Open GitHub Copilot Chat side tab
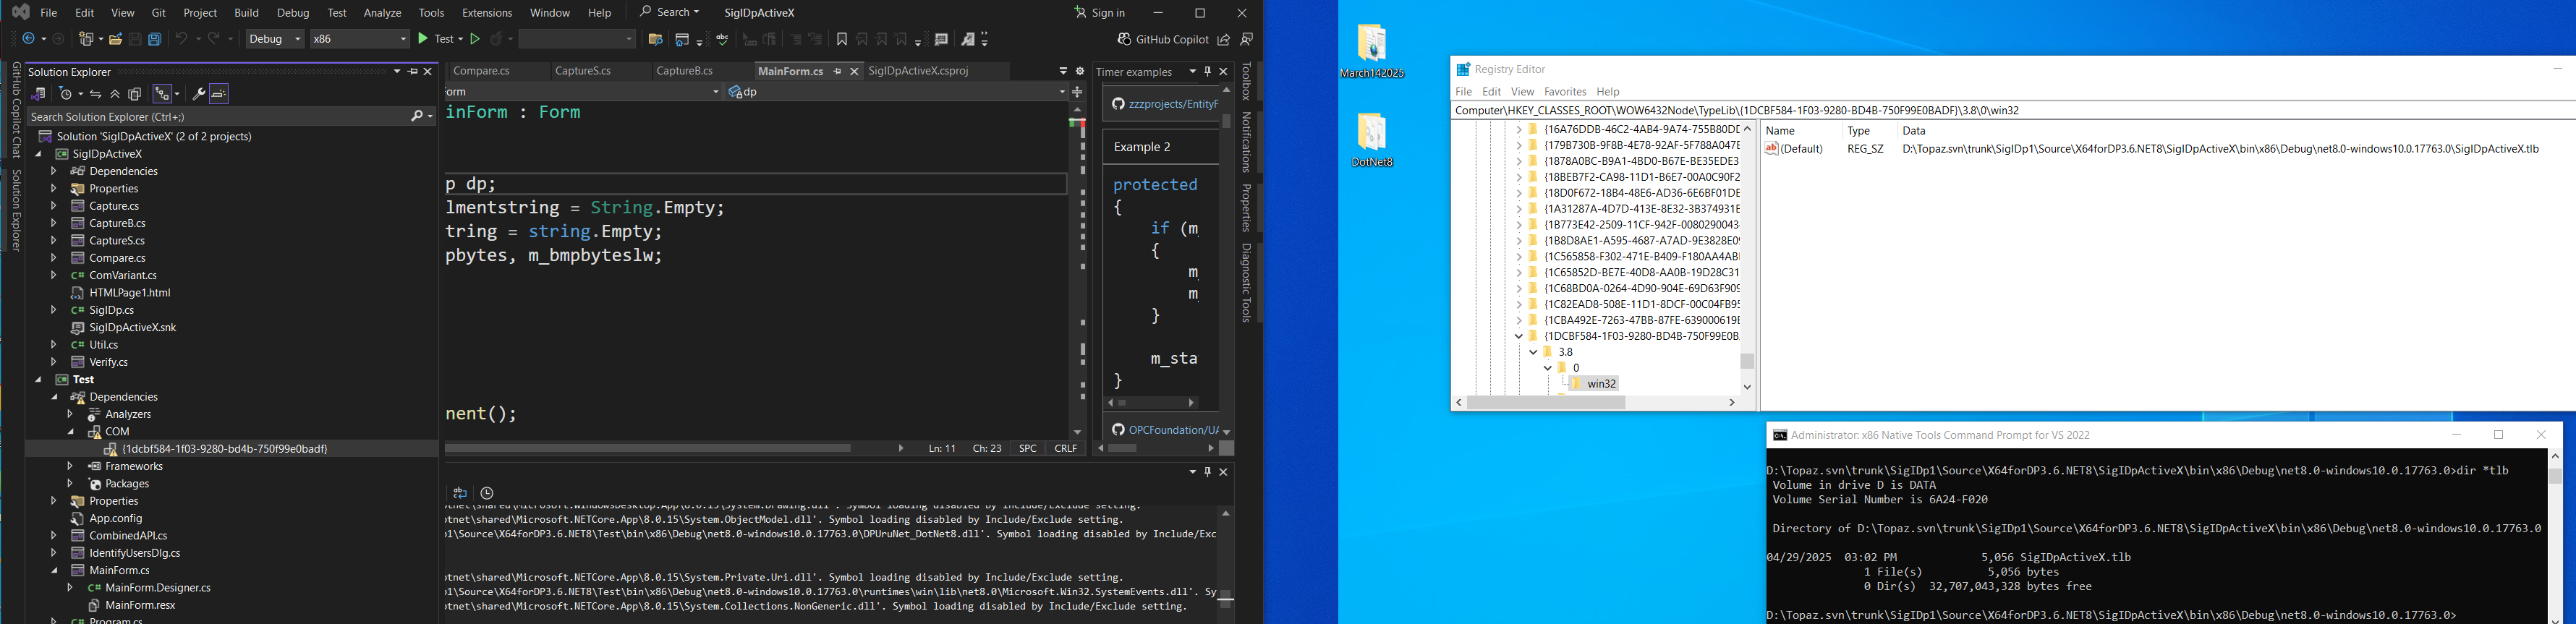2576x624 pixels. coord(16,110)
